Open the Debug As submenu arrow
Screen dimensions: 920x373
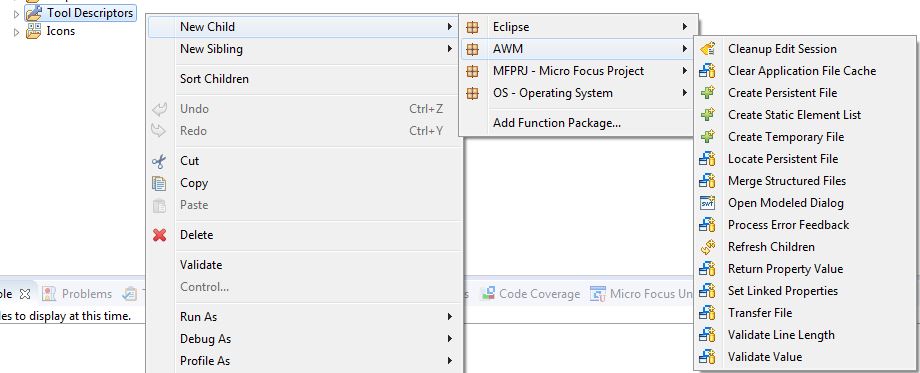coord(449,339)
